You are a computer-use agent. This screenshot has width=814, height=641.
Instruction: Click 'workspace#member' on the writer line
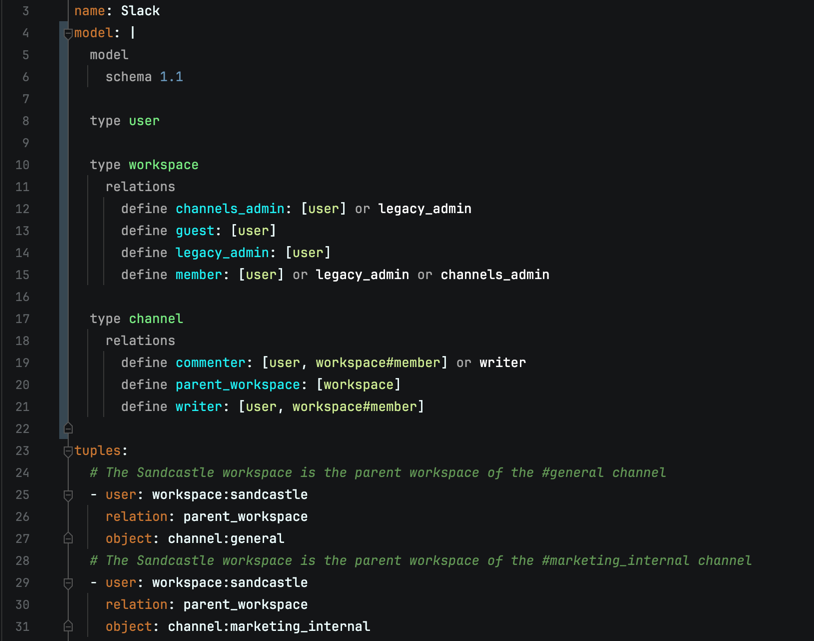[x=355, y=406]
